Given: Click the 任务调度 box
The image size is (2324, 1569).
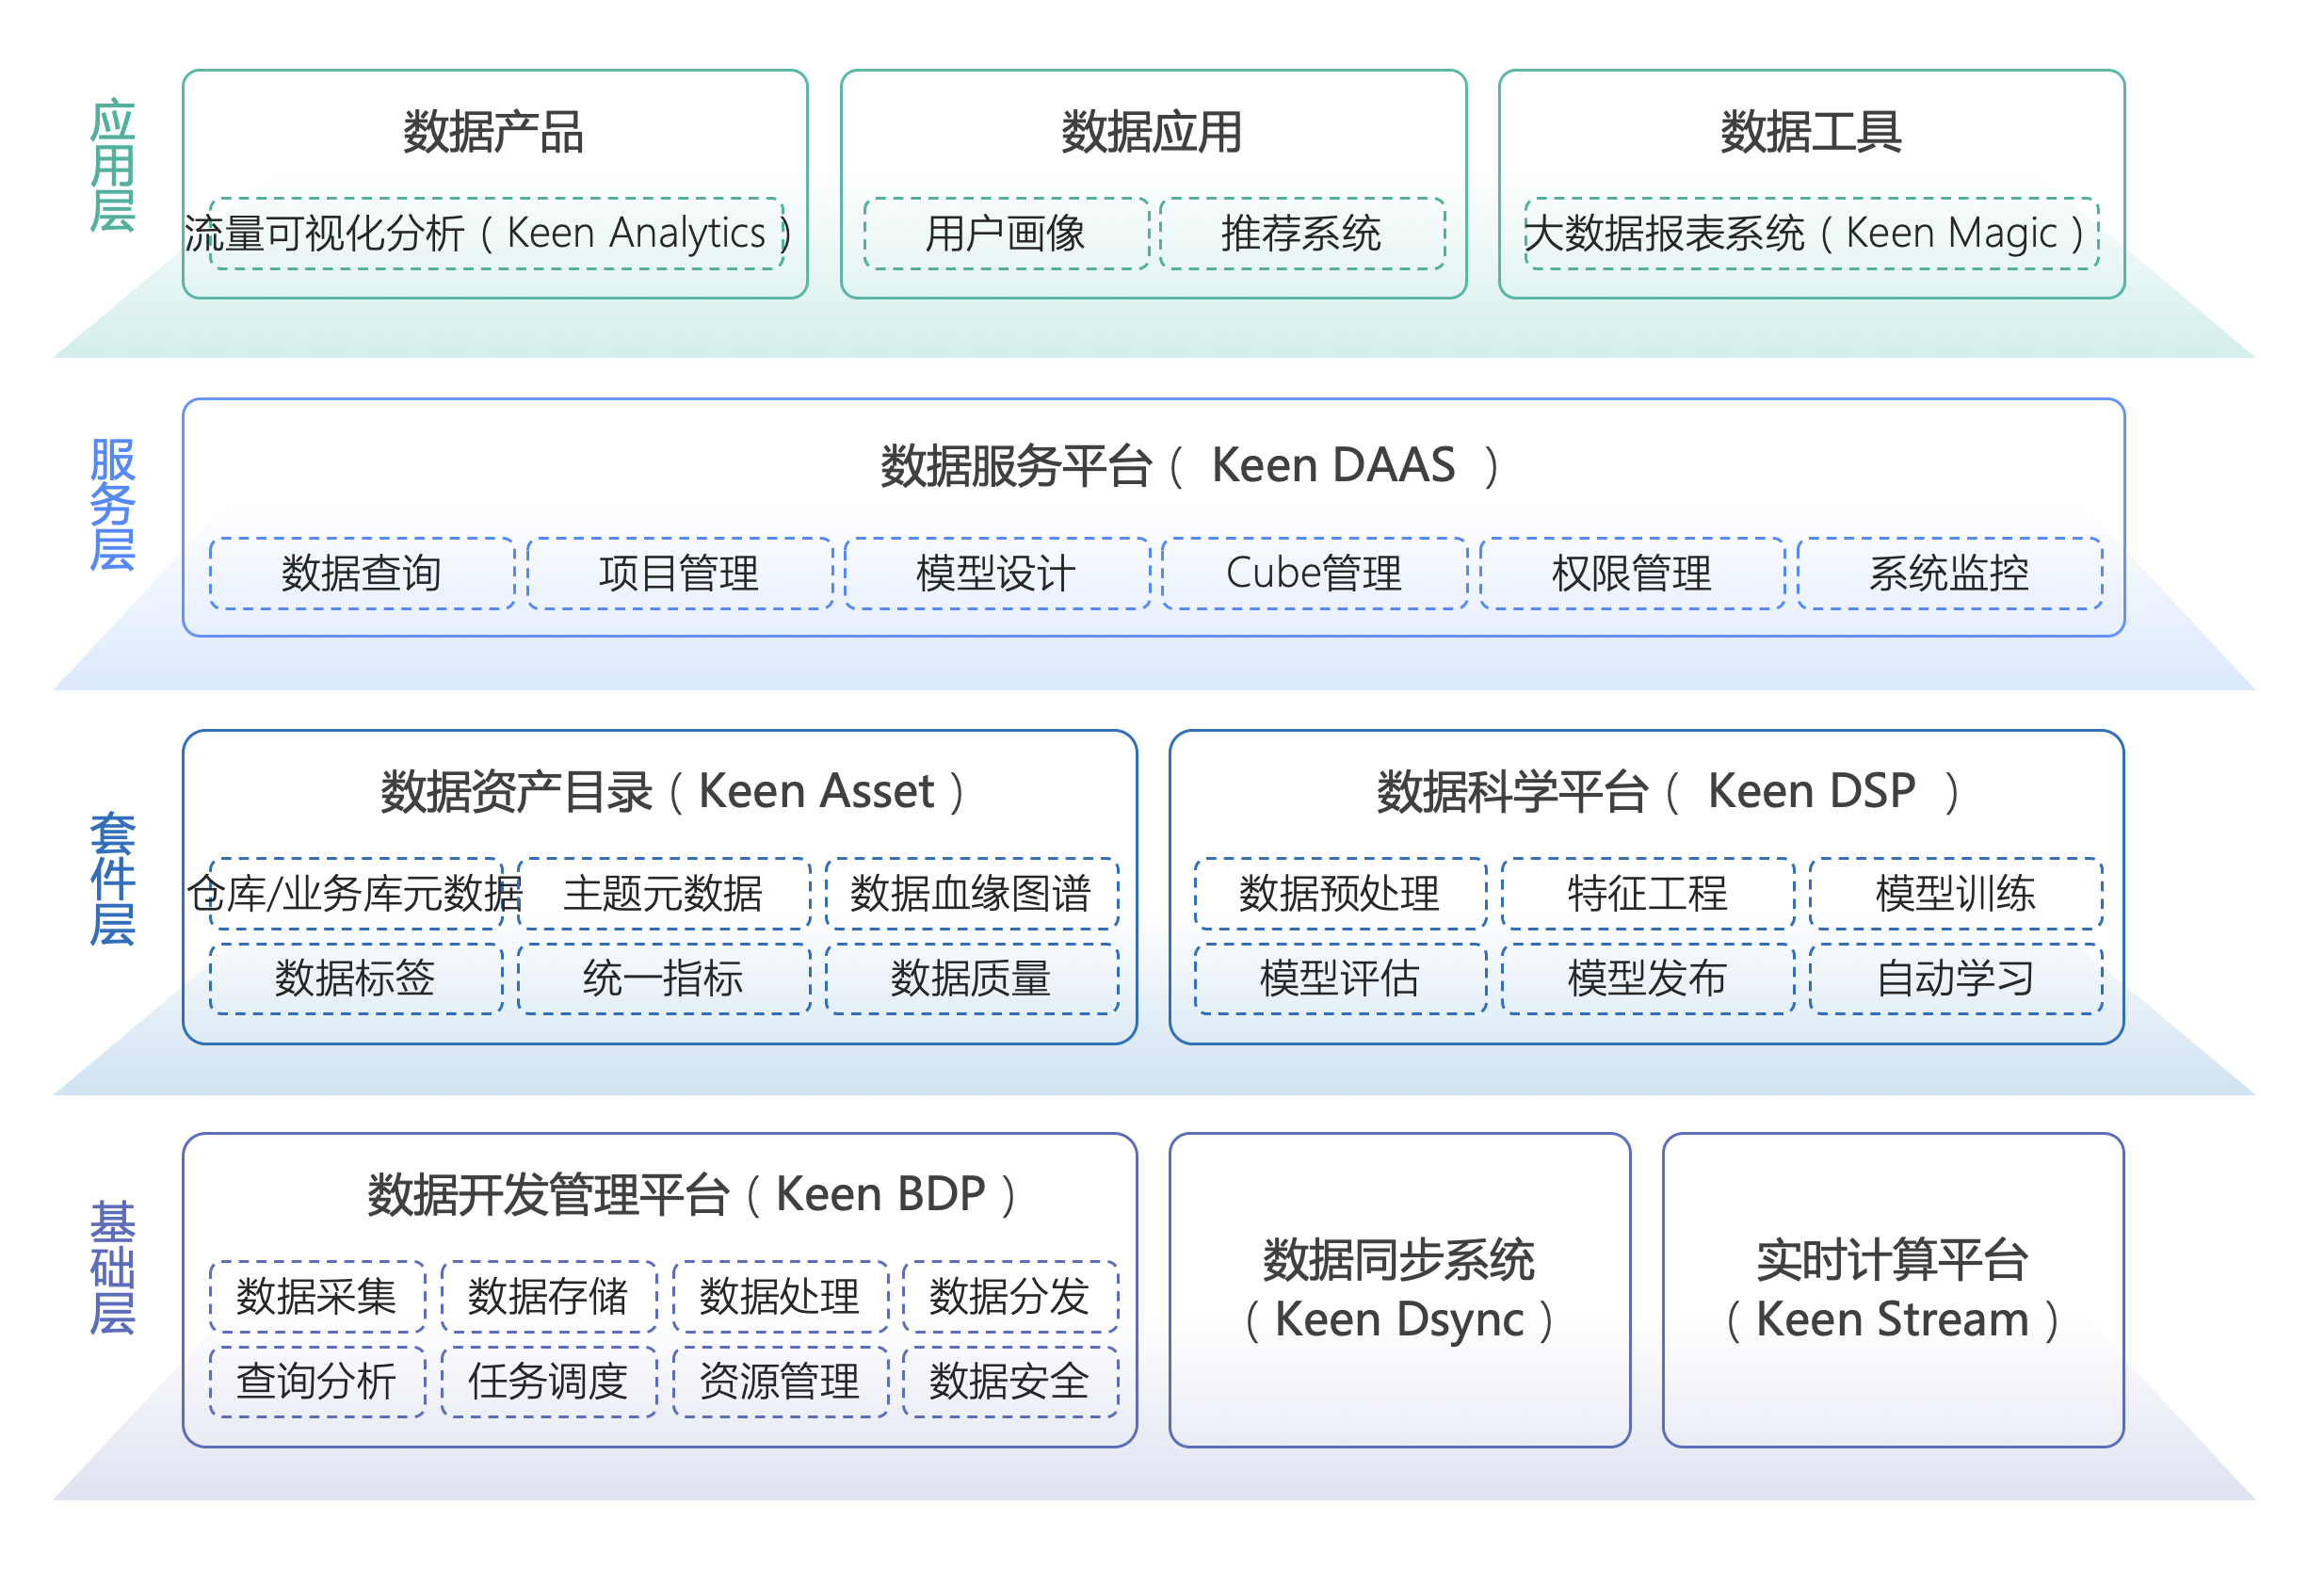Looking at the screenshot, I should [x=549, y=1381].
